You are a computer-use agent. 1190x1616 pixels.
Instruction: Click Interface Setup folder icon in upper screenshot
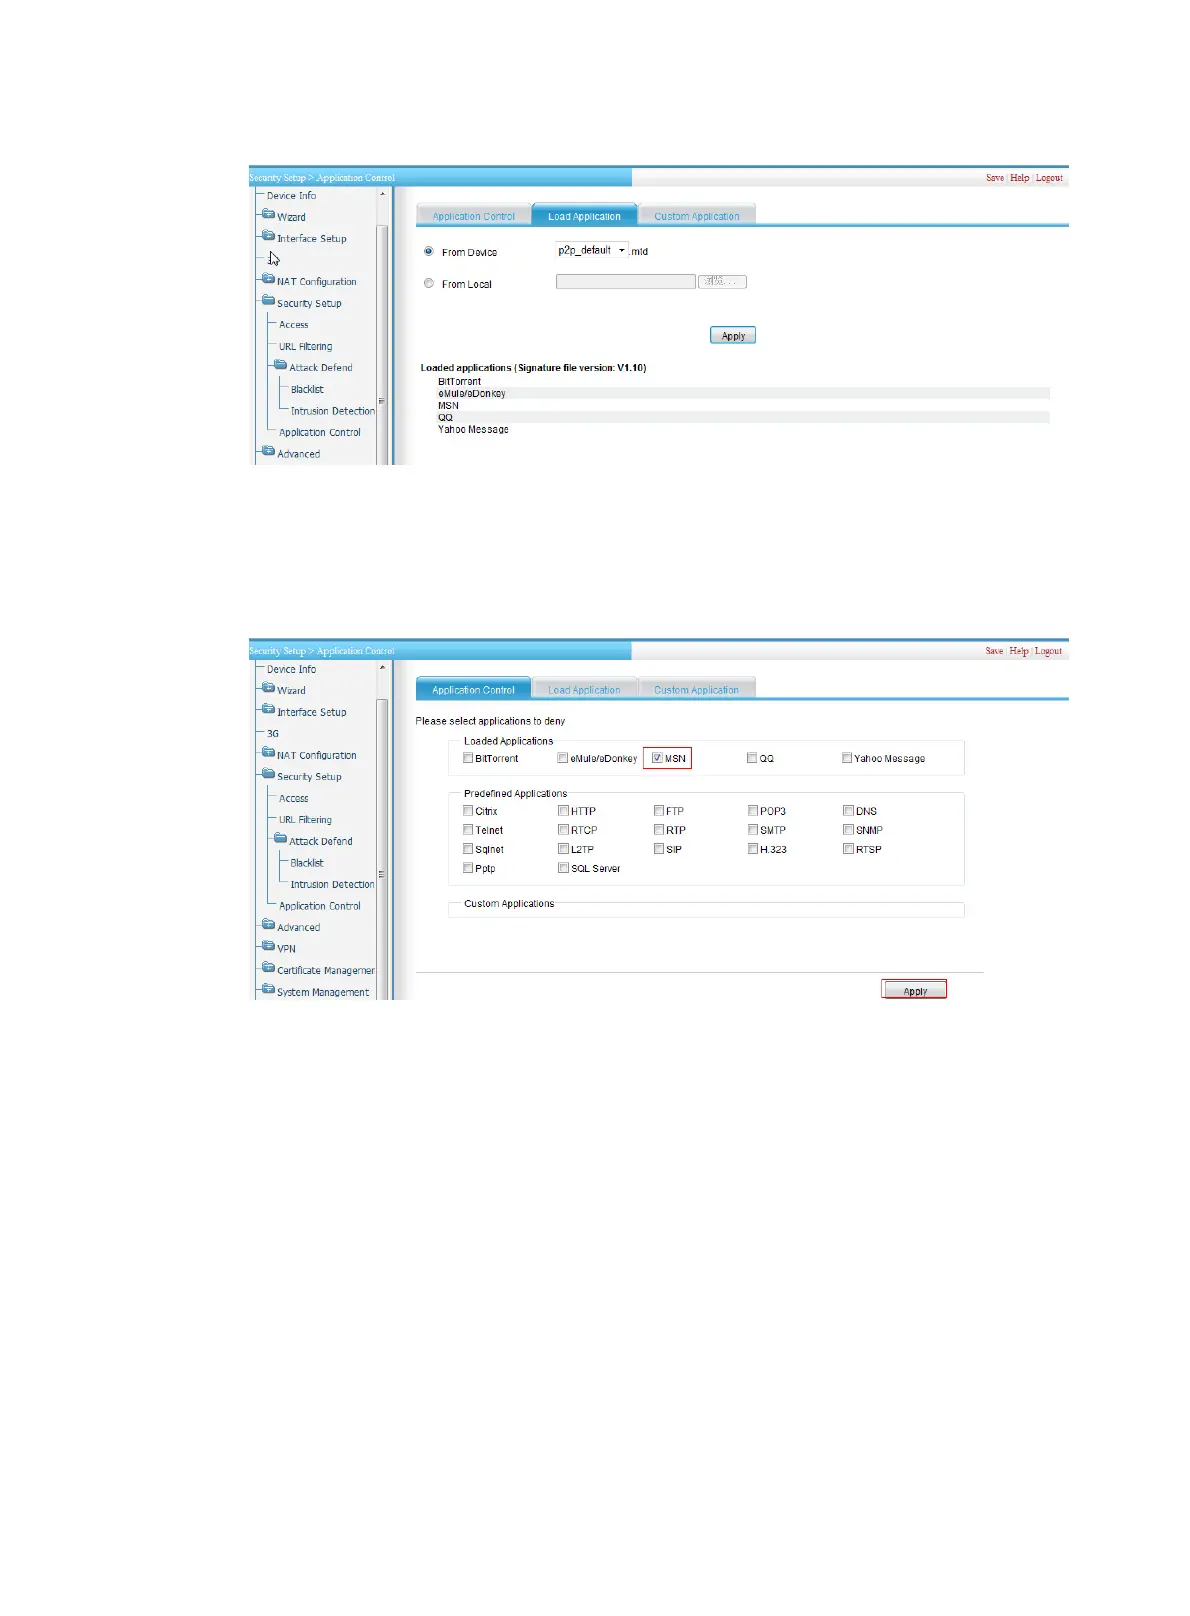(268, 236)
